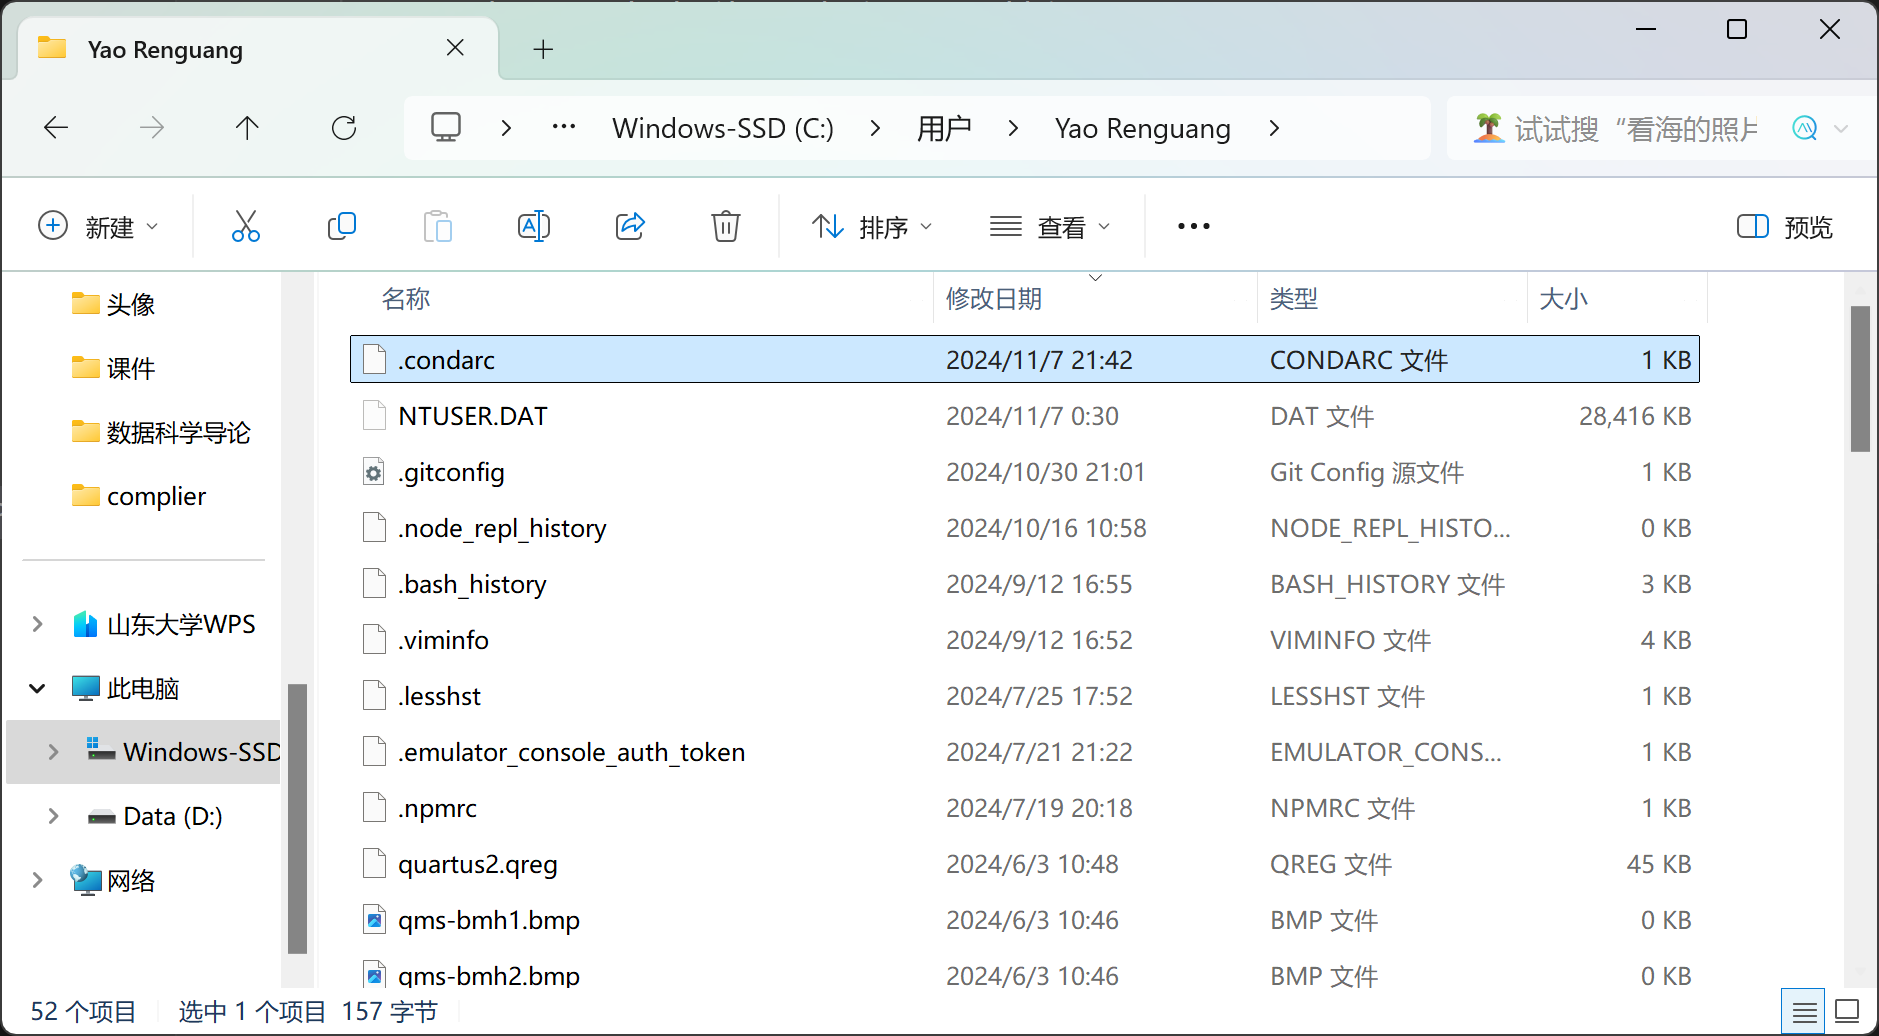
Task: Select the .bash_history file
Action: coord(1025,584)
